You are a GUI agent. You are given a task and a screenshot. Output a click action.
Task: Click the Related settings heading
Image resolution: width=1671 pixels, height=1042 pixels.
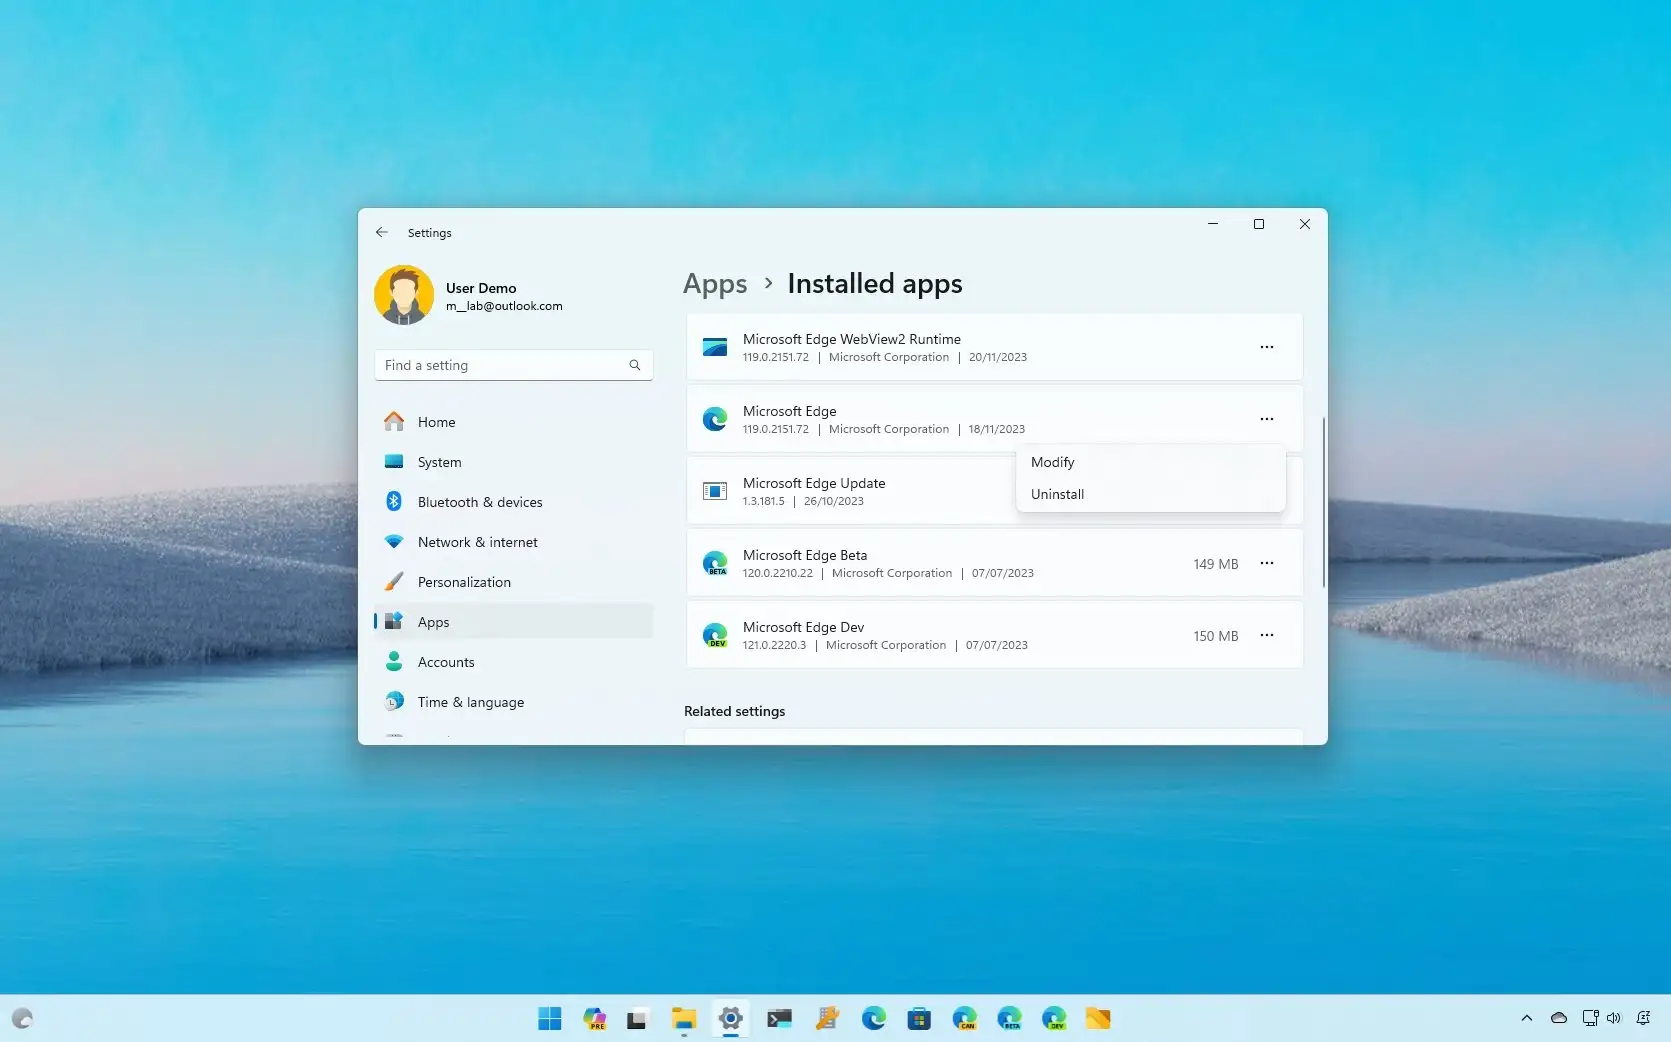[735, 711]
